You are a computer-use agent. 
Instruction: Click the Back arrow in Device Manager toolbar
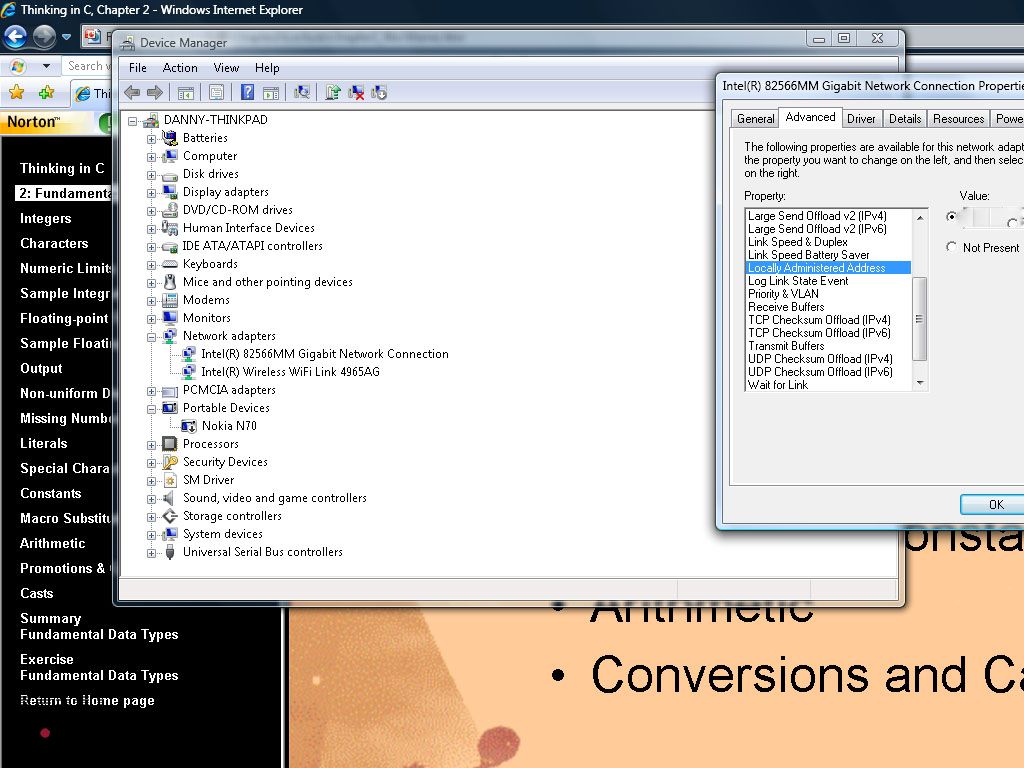pos(132,92)
